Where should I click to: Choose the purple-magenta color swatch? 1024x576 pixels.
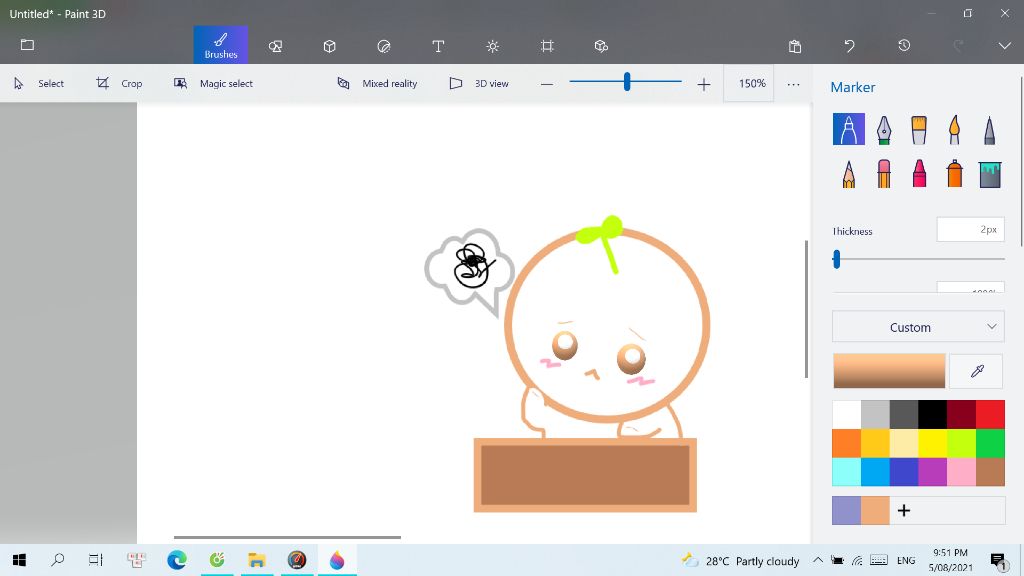click(x=933, y=472)
